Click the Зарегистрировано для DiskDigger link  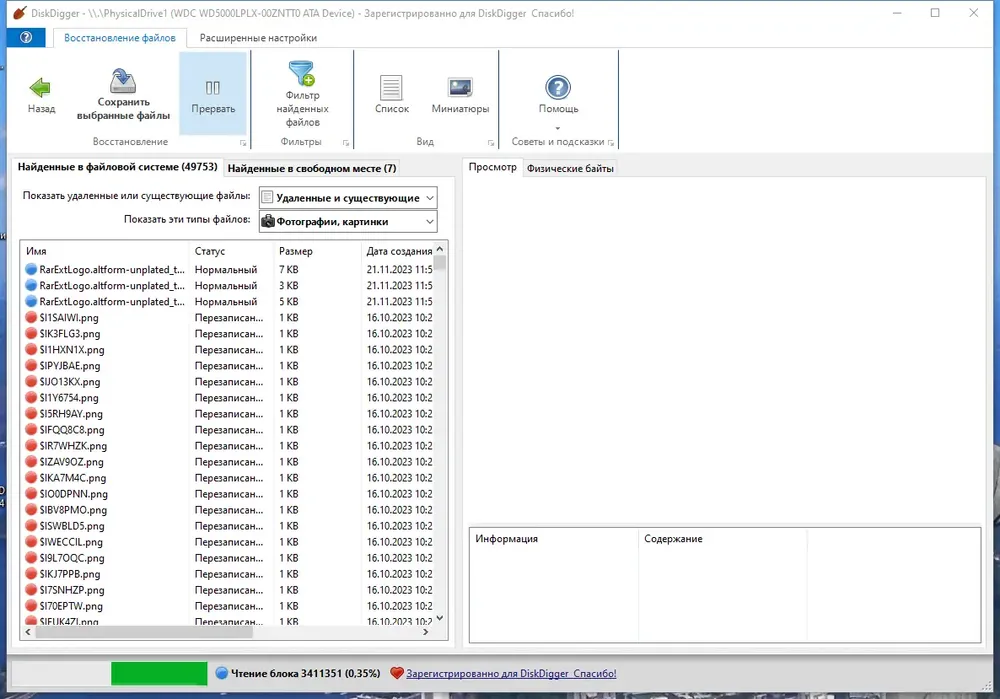point(511,673)
